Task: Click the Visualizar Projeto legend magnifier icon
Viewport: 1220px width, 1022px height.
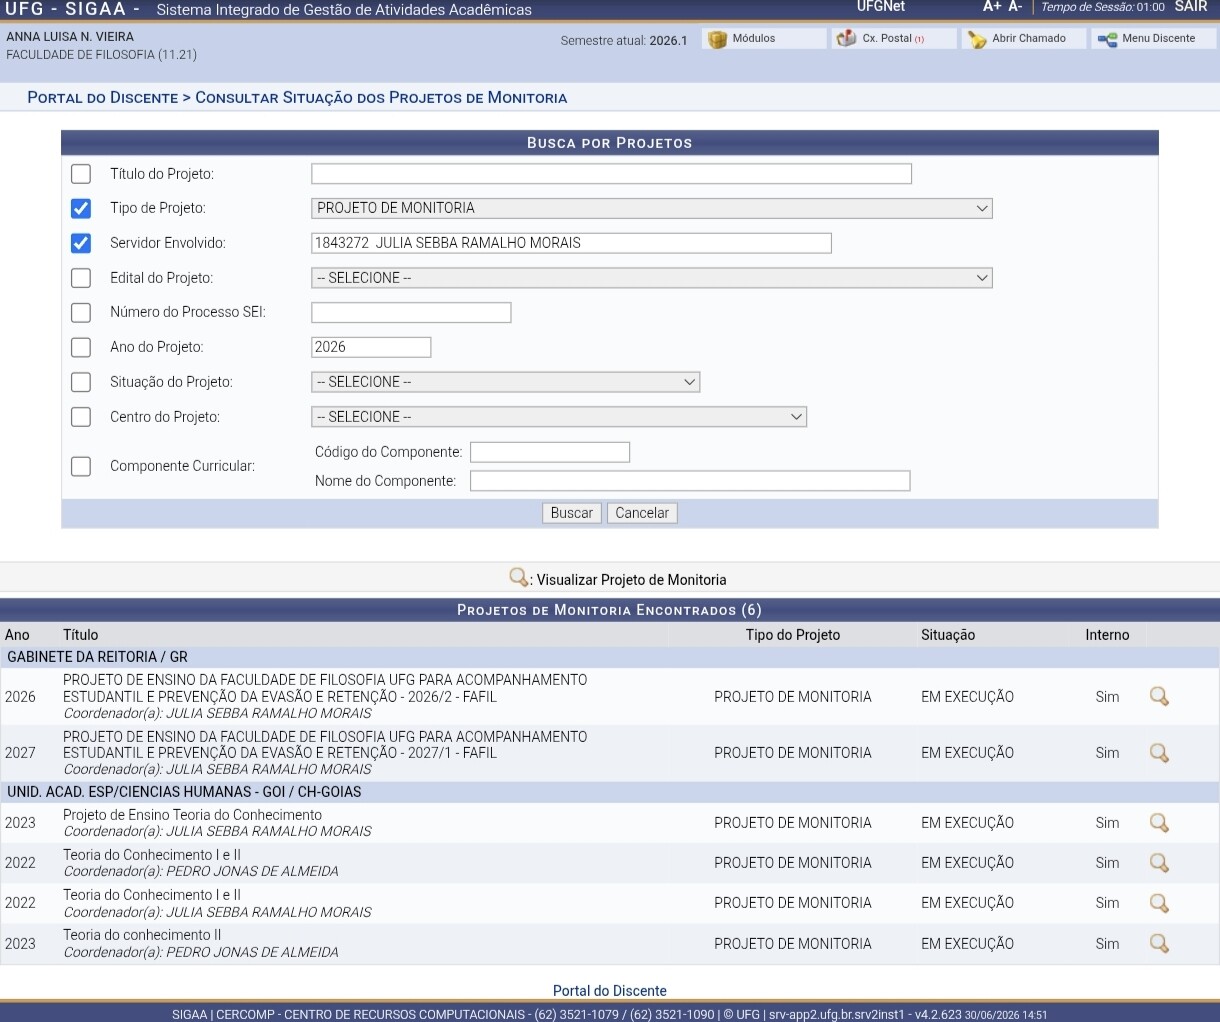Action: coord(519,578)
